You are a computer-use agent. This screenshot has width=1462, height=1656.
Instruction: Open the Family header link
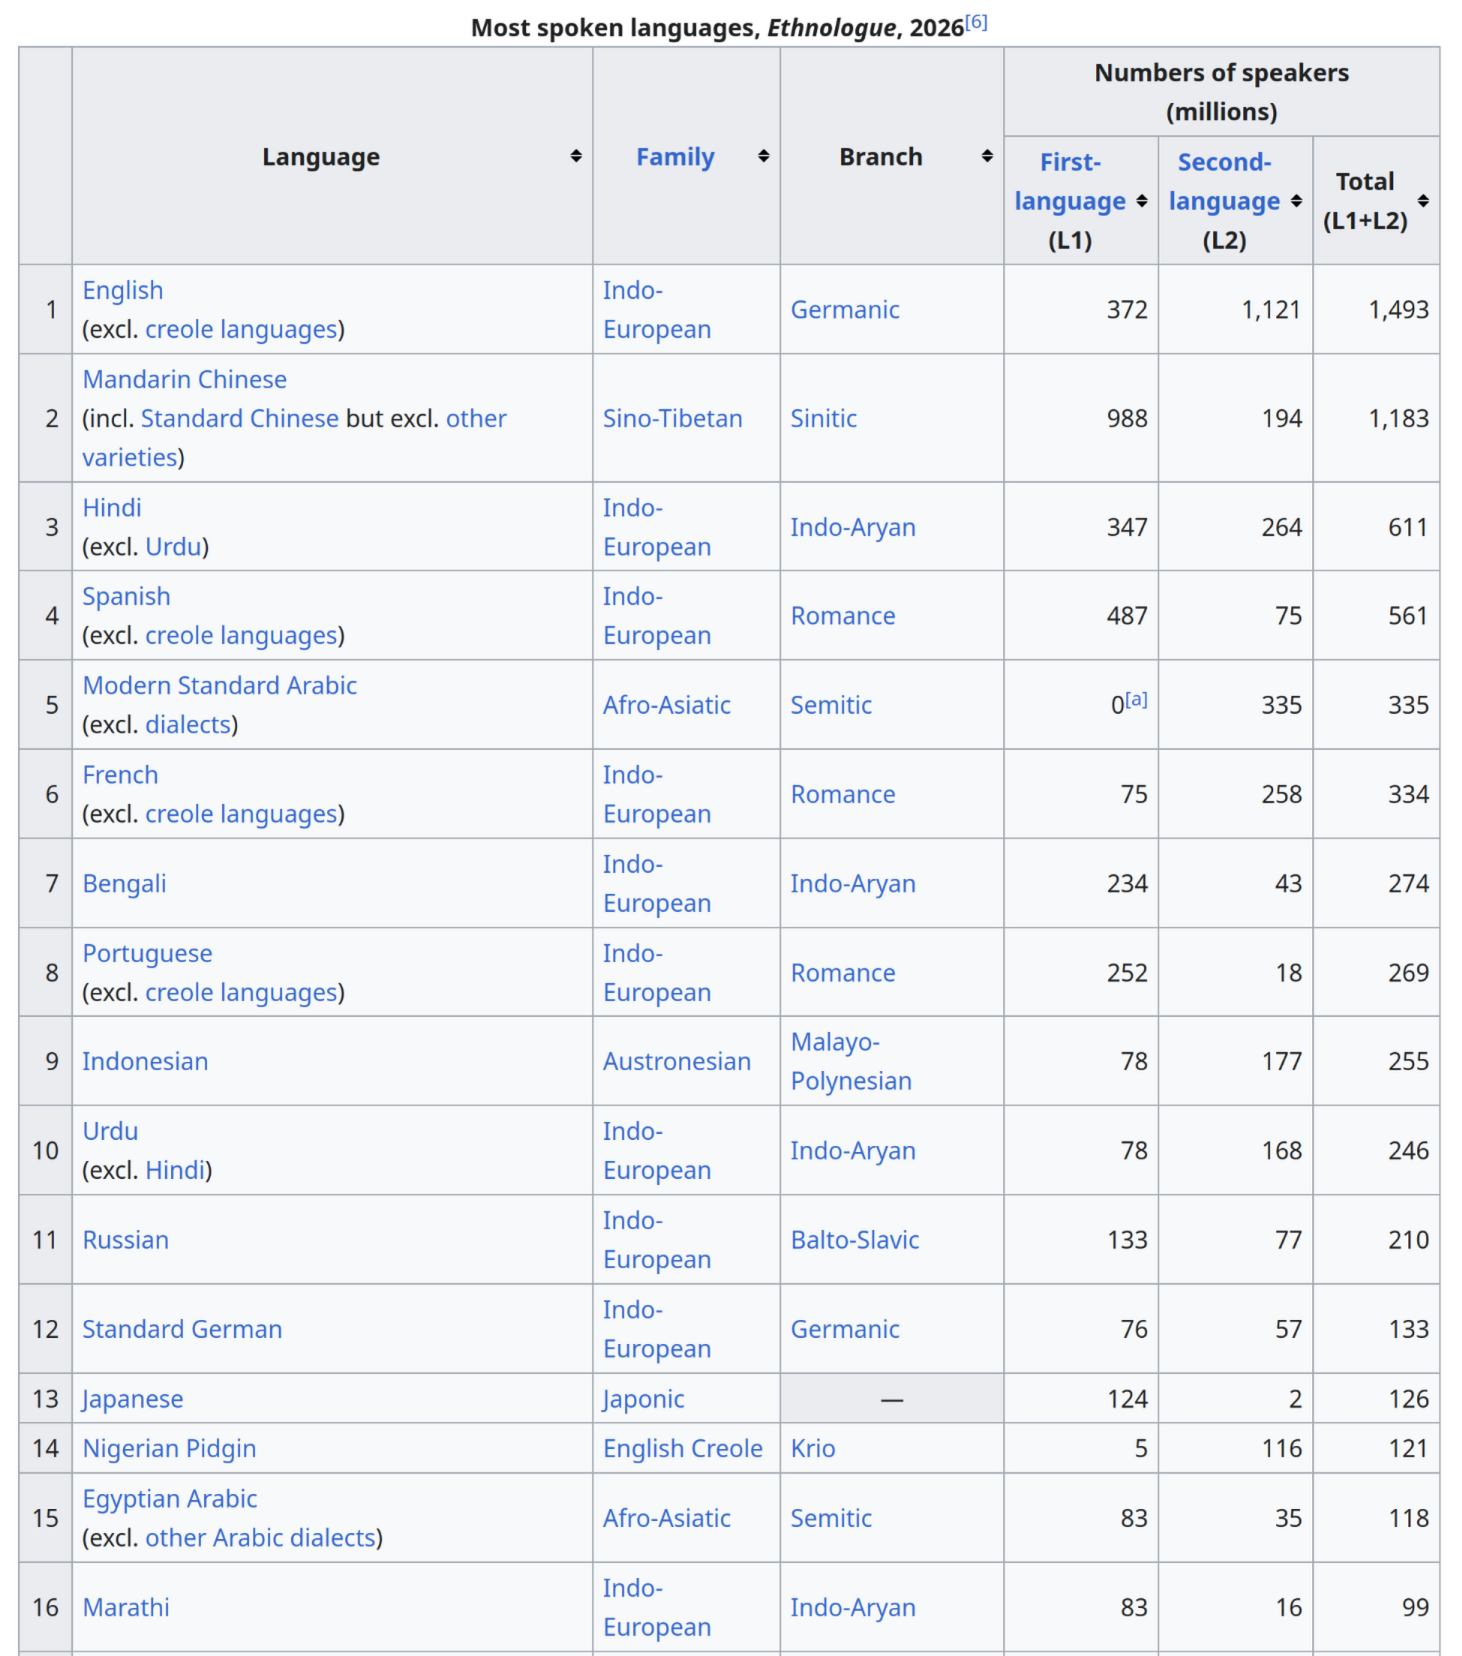click(x=676, y=157)
